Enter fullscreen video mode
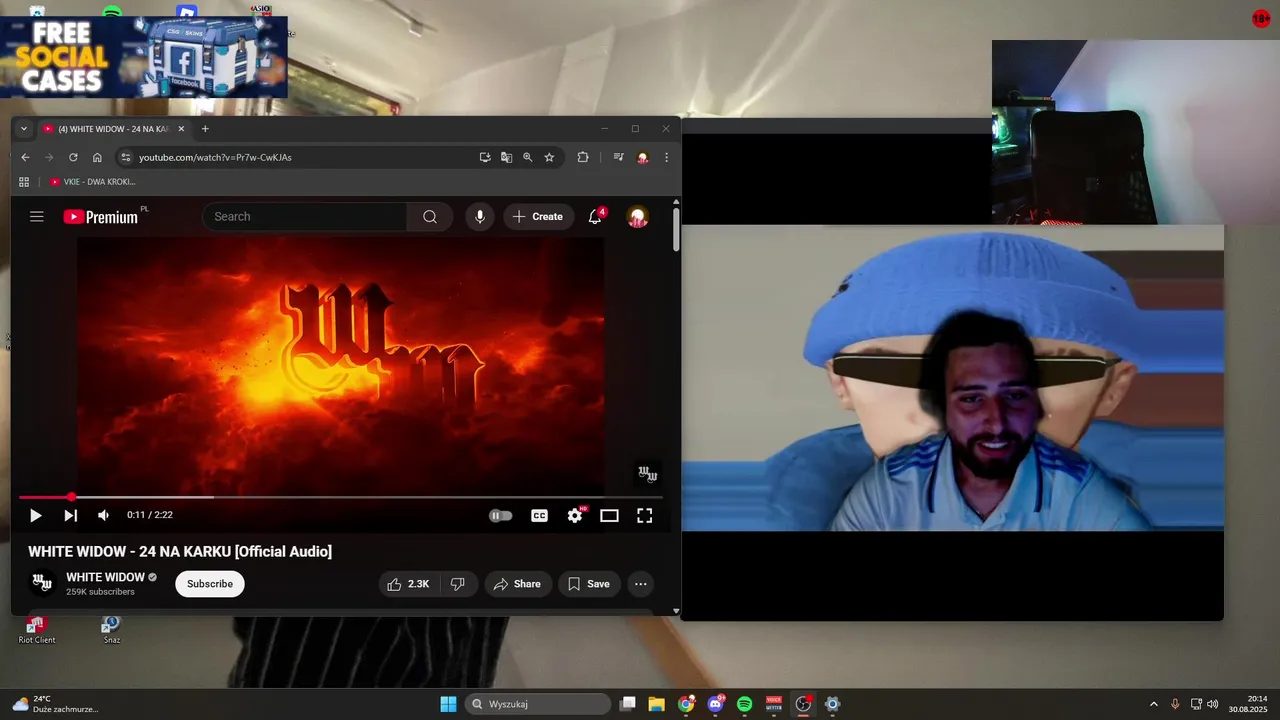Image resolution: width=1280 pixels, height=720 pixels. coord(645,515)
